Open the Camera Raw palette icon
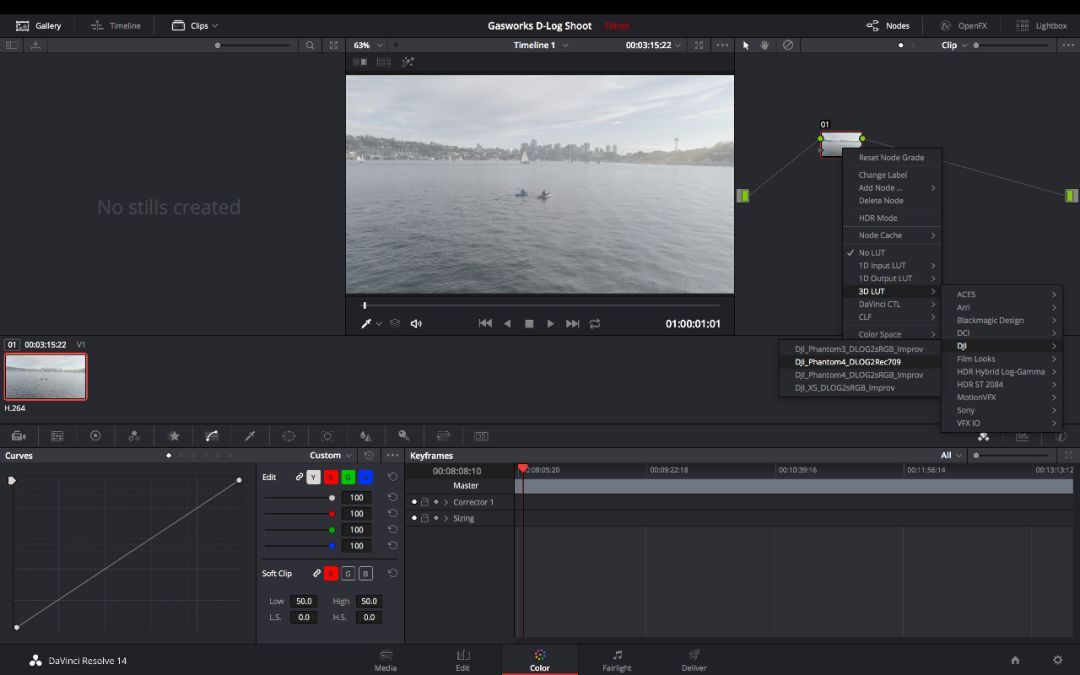Screen dimensions: 1080x675 (18, 436)
